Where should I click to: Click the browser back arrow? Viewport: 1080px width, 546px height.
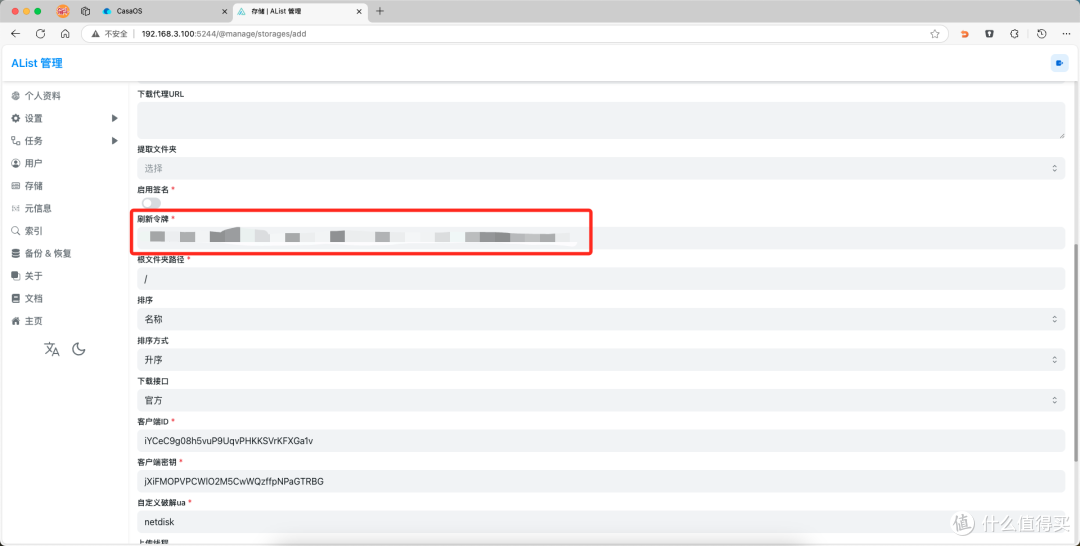(x=15, y=34)
